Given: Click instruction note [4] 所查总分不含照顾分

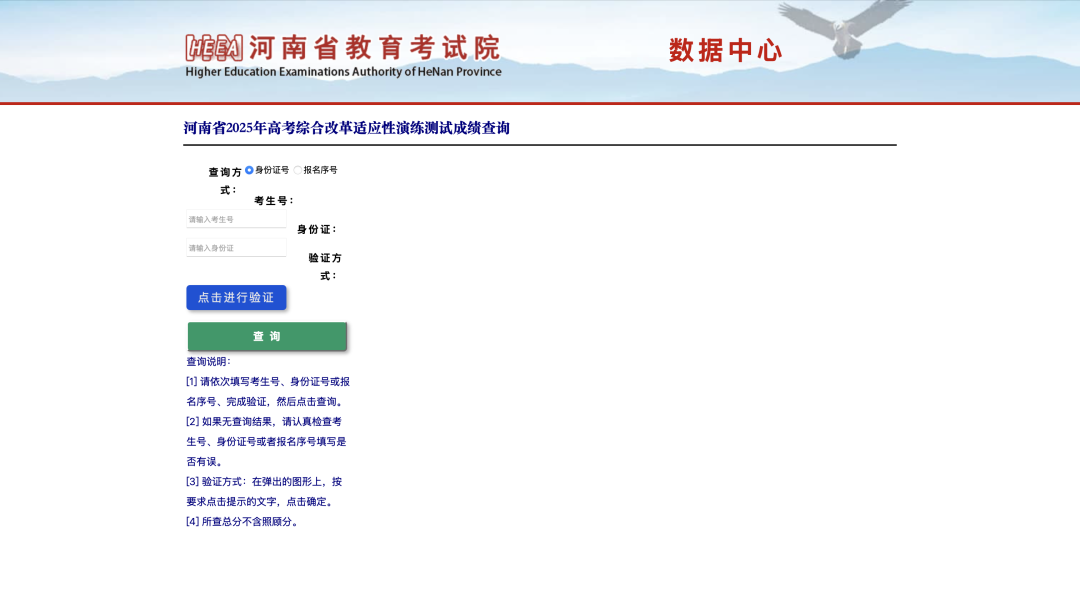Looking at the screenshot, I should pos(242,522).
